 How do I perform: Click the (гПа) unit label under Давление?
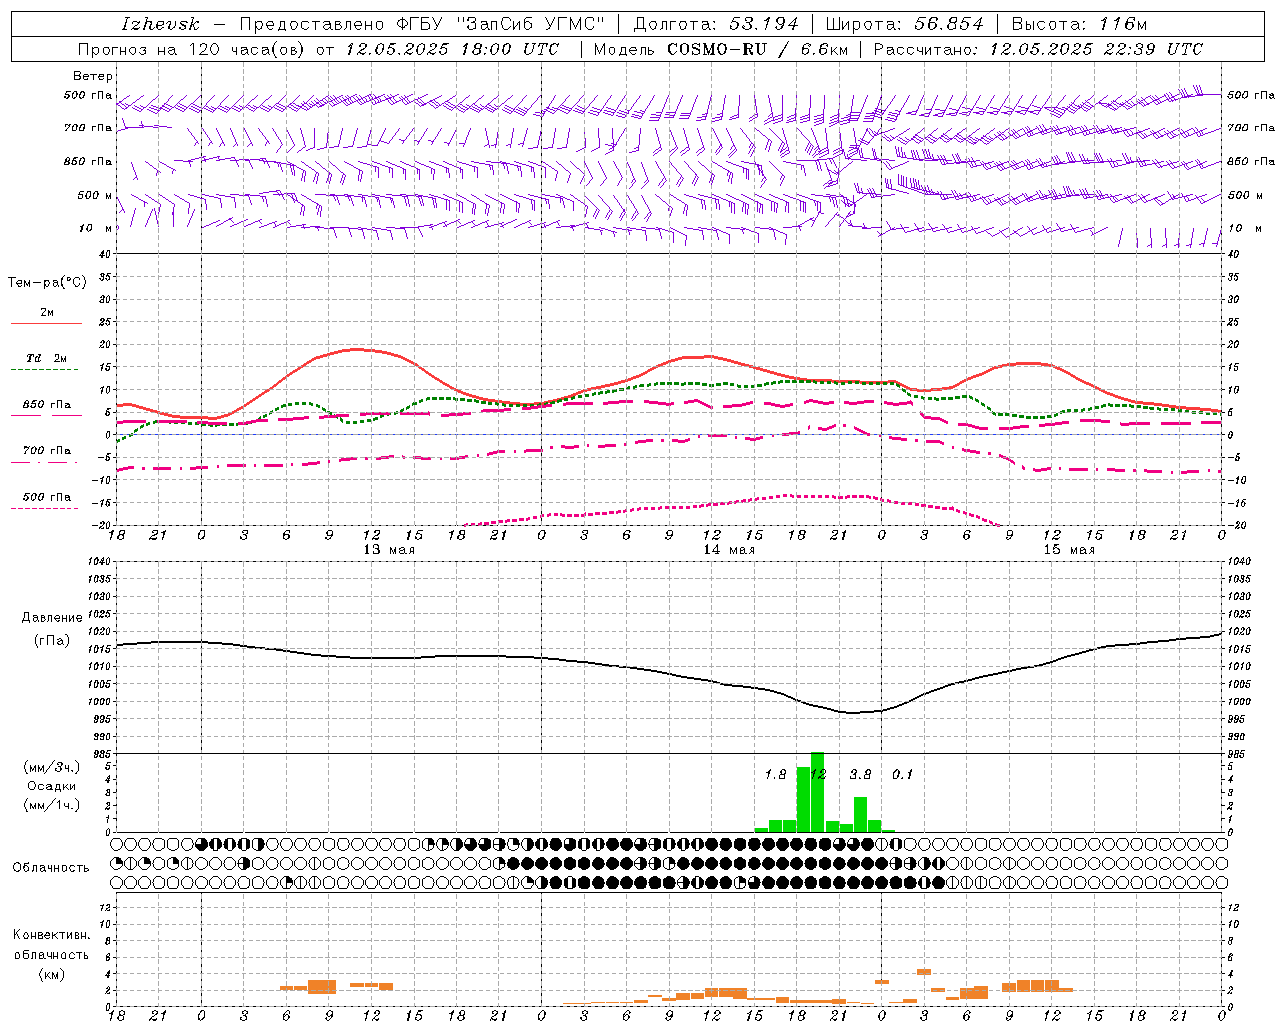[52, 641]
